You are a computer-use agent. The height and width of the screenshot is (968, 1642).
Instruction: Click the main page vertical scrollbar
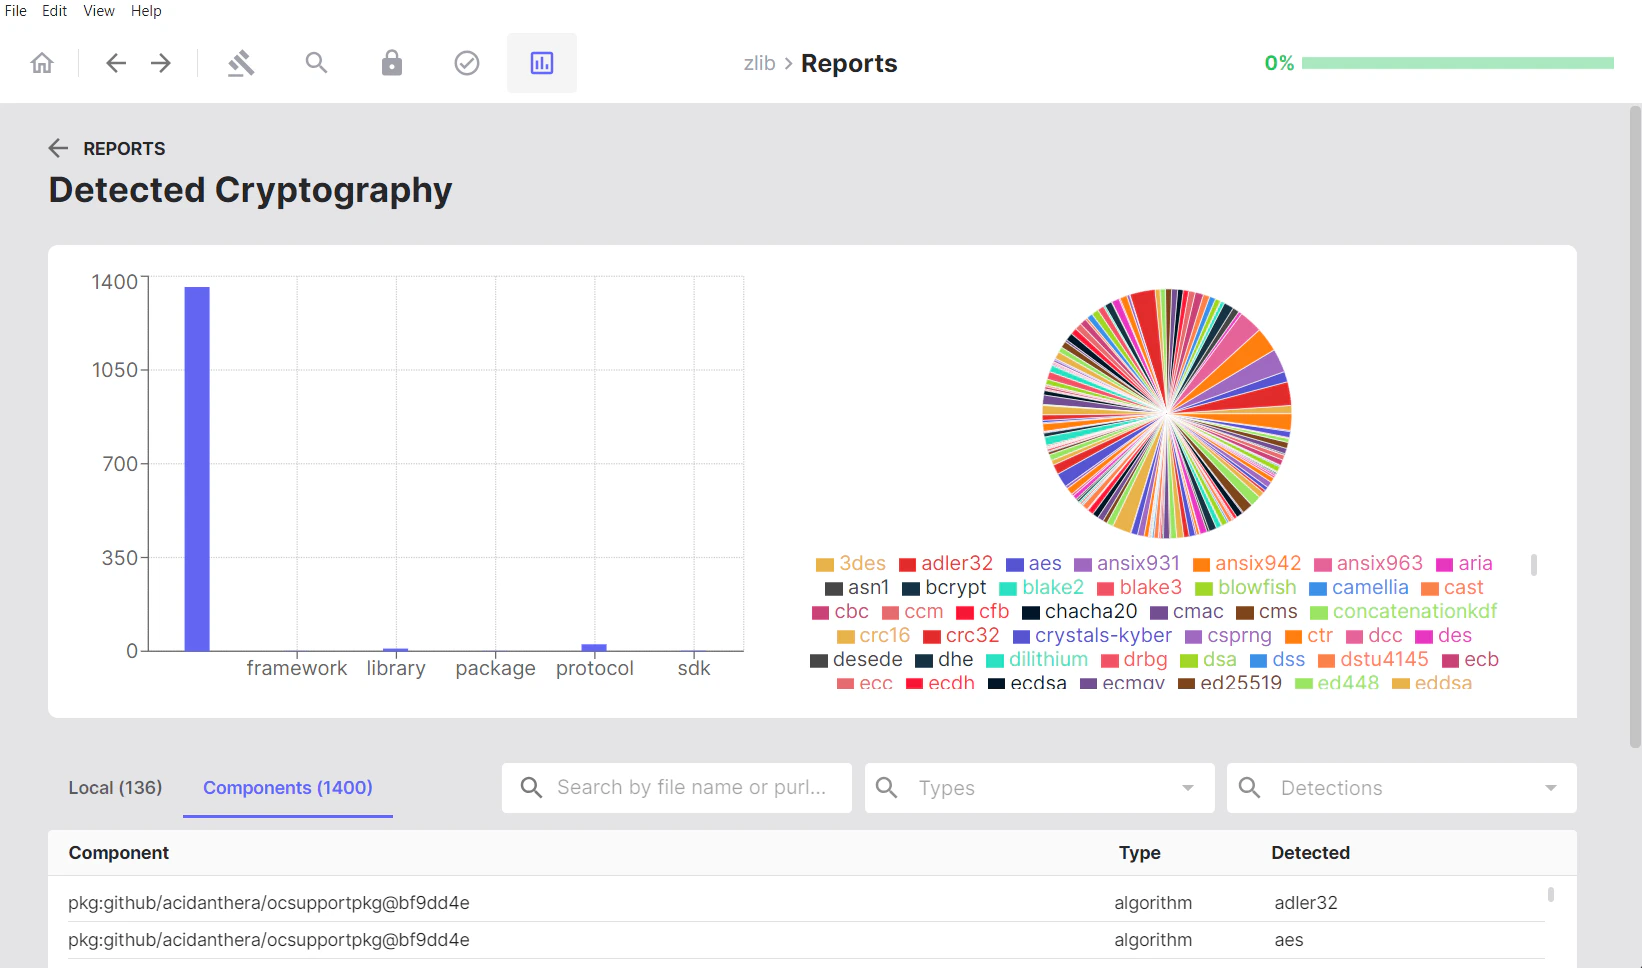[1635, 427]
